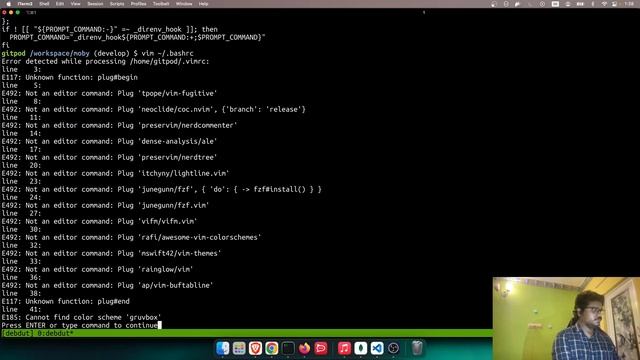Click the leftmost status icon in menu bar
The image size is (640, 360).
pyautogui.click(x=494, y=4)
